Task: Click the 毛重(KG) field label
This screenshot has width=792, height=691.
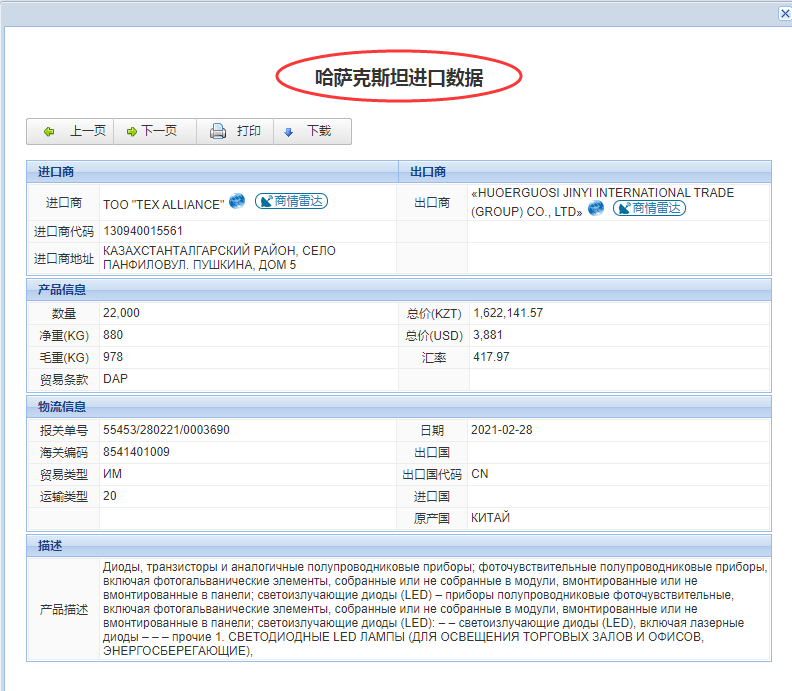Action: (64, 358)
